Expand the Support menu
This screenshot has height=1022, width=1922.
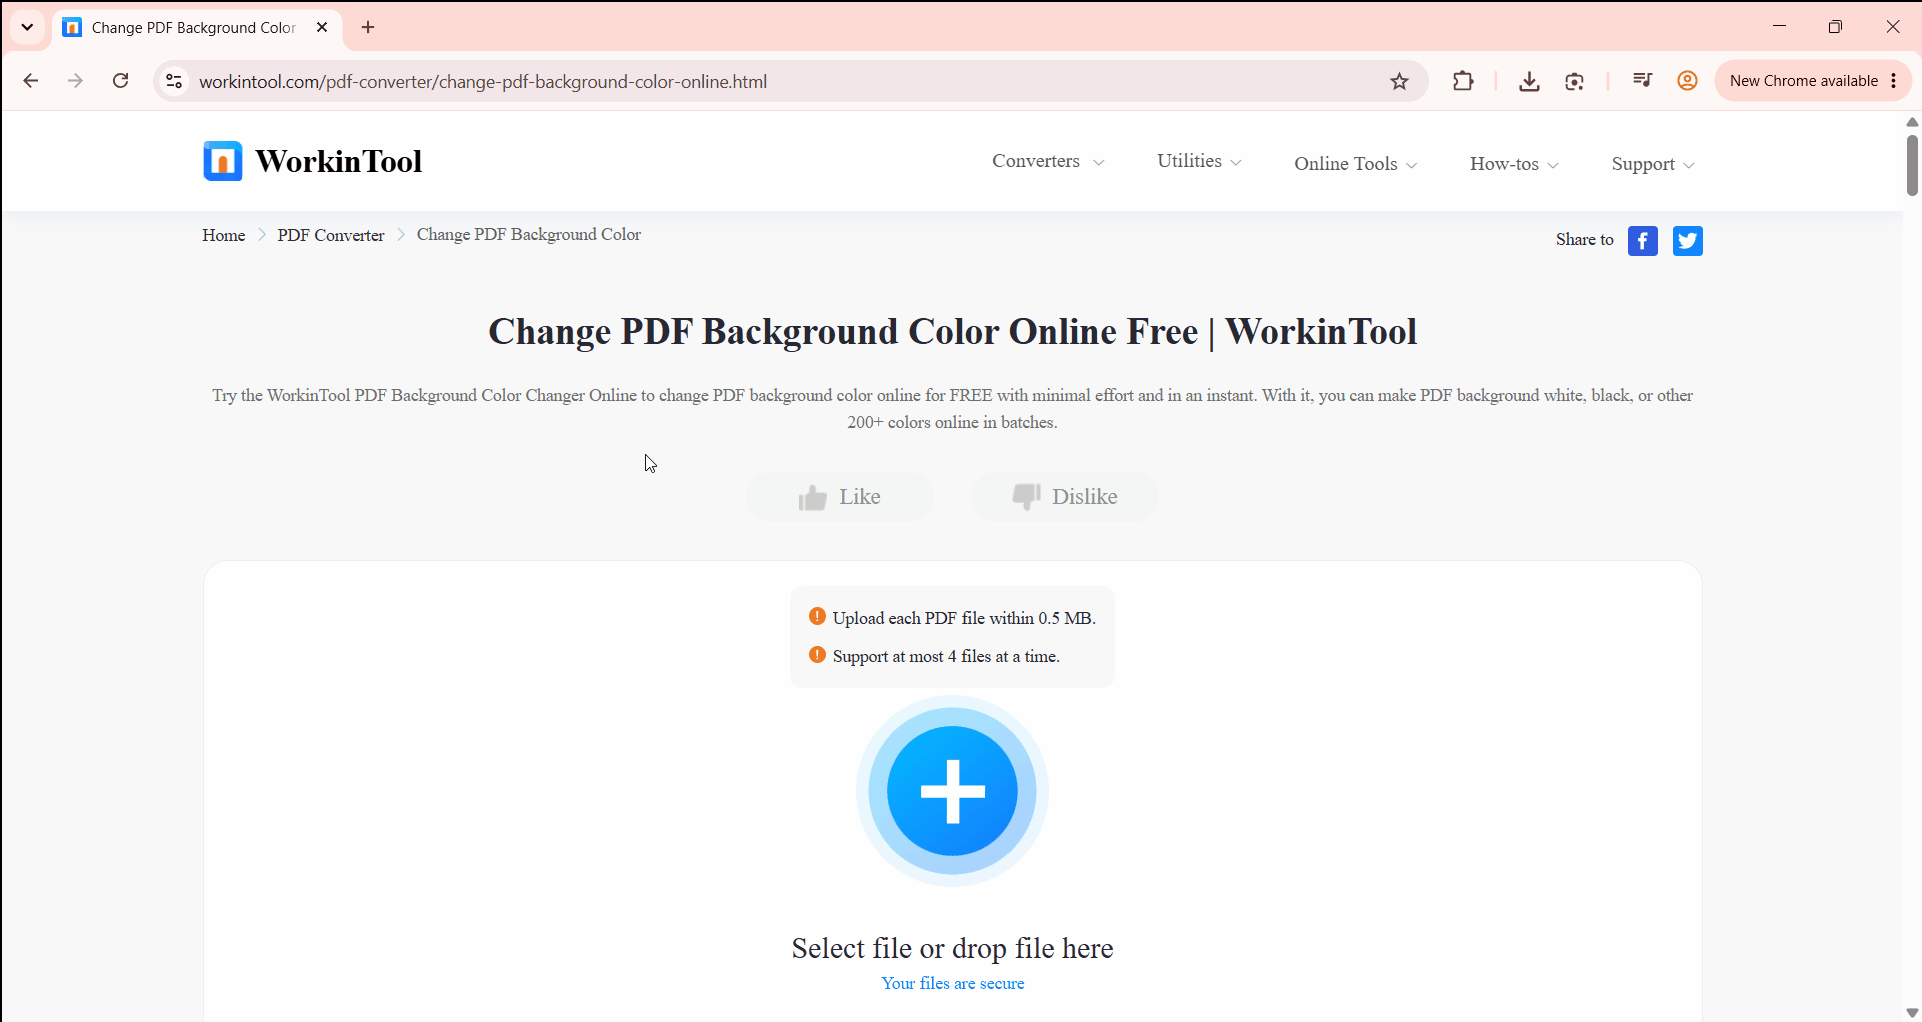pyautogui.click(x=1653, y=164)
